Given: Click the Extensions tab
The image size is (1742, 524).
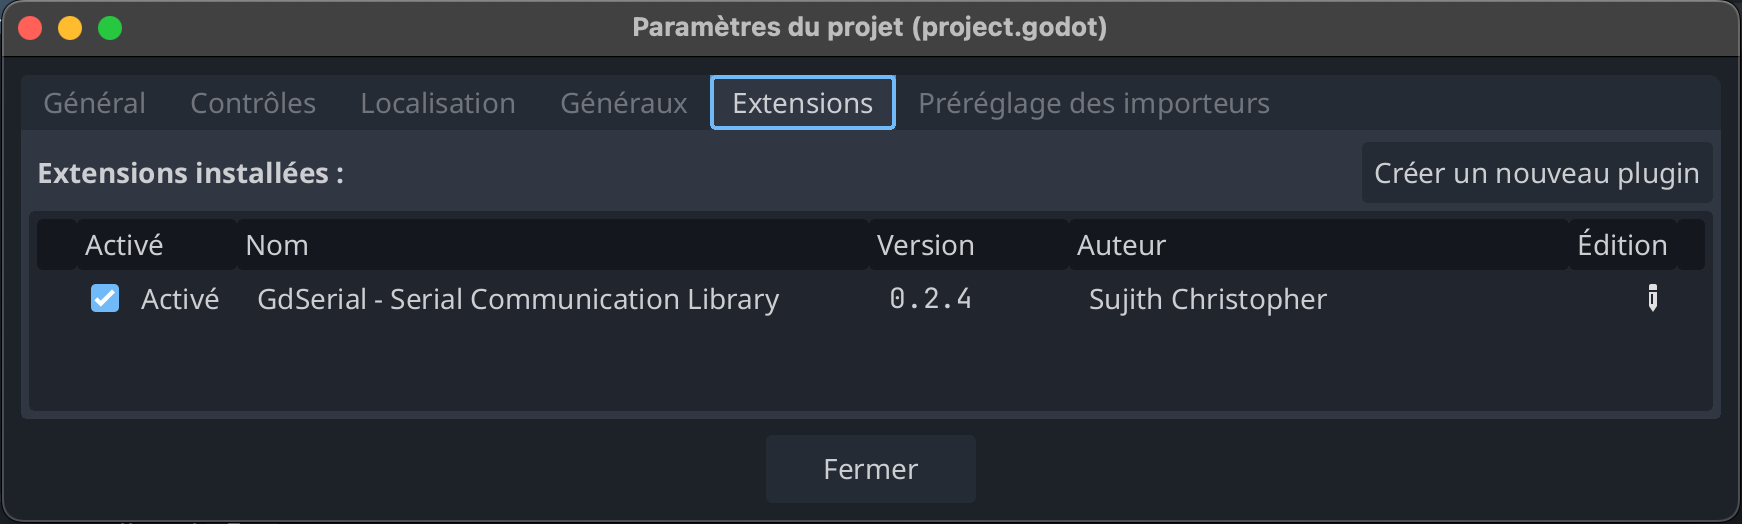Looking at the screenshot, I should 802,103.
